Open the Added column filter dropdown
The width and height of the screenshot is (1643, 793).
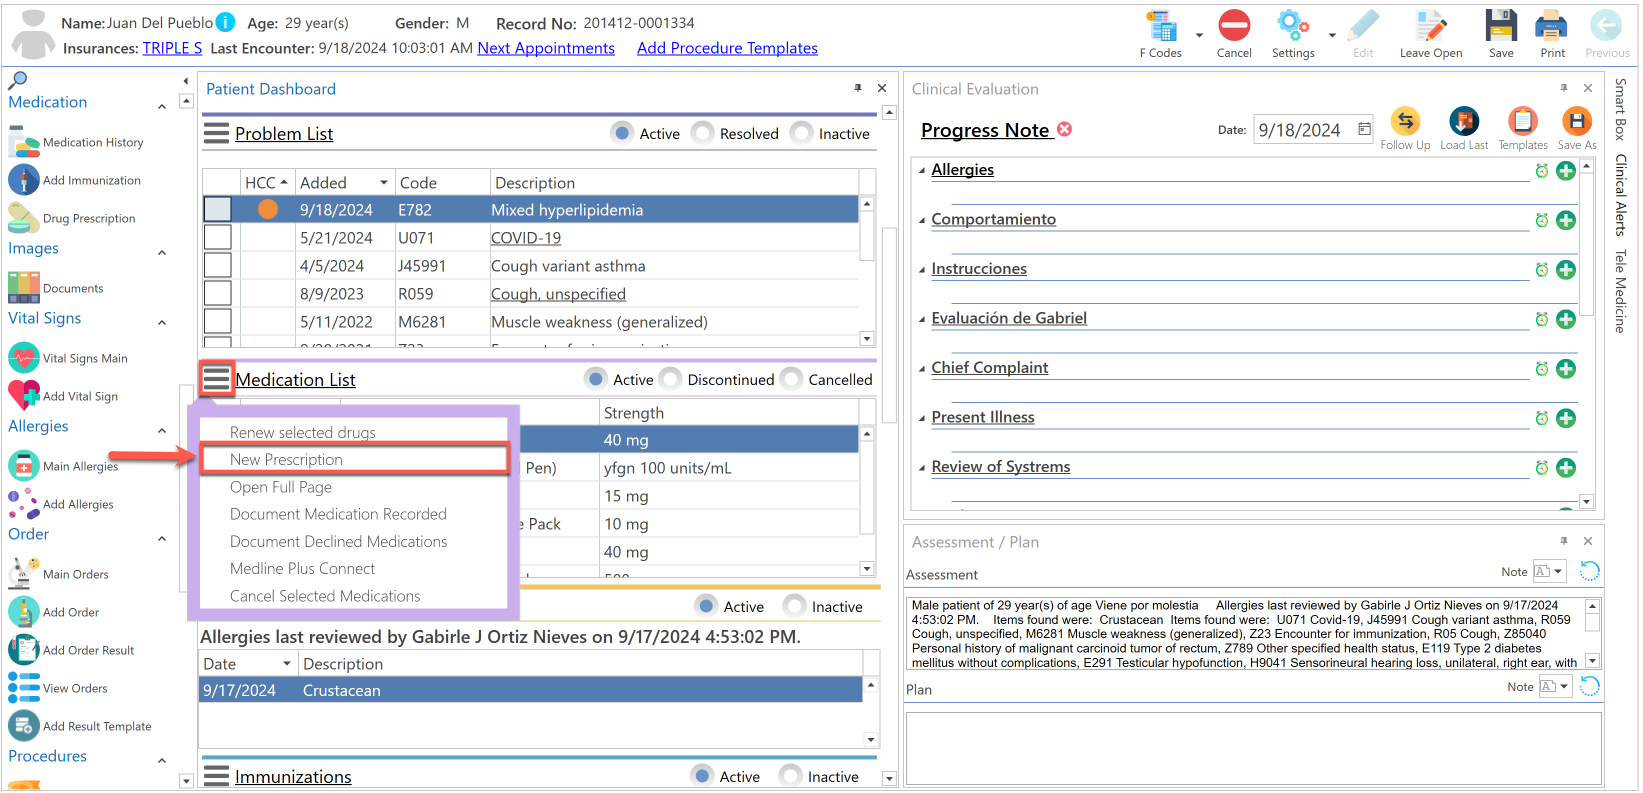point(383,183)
